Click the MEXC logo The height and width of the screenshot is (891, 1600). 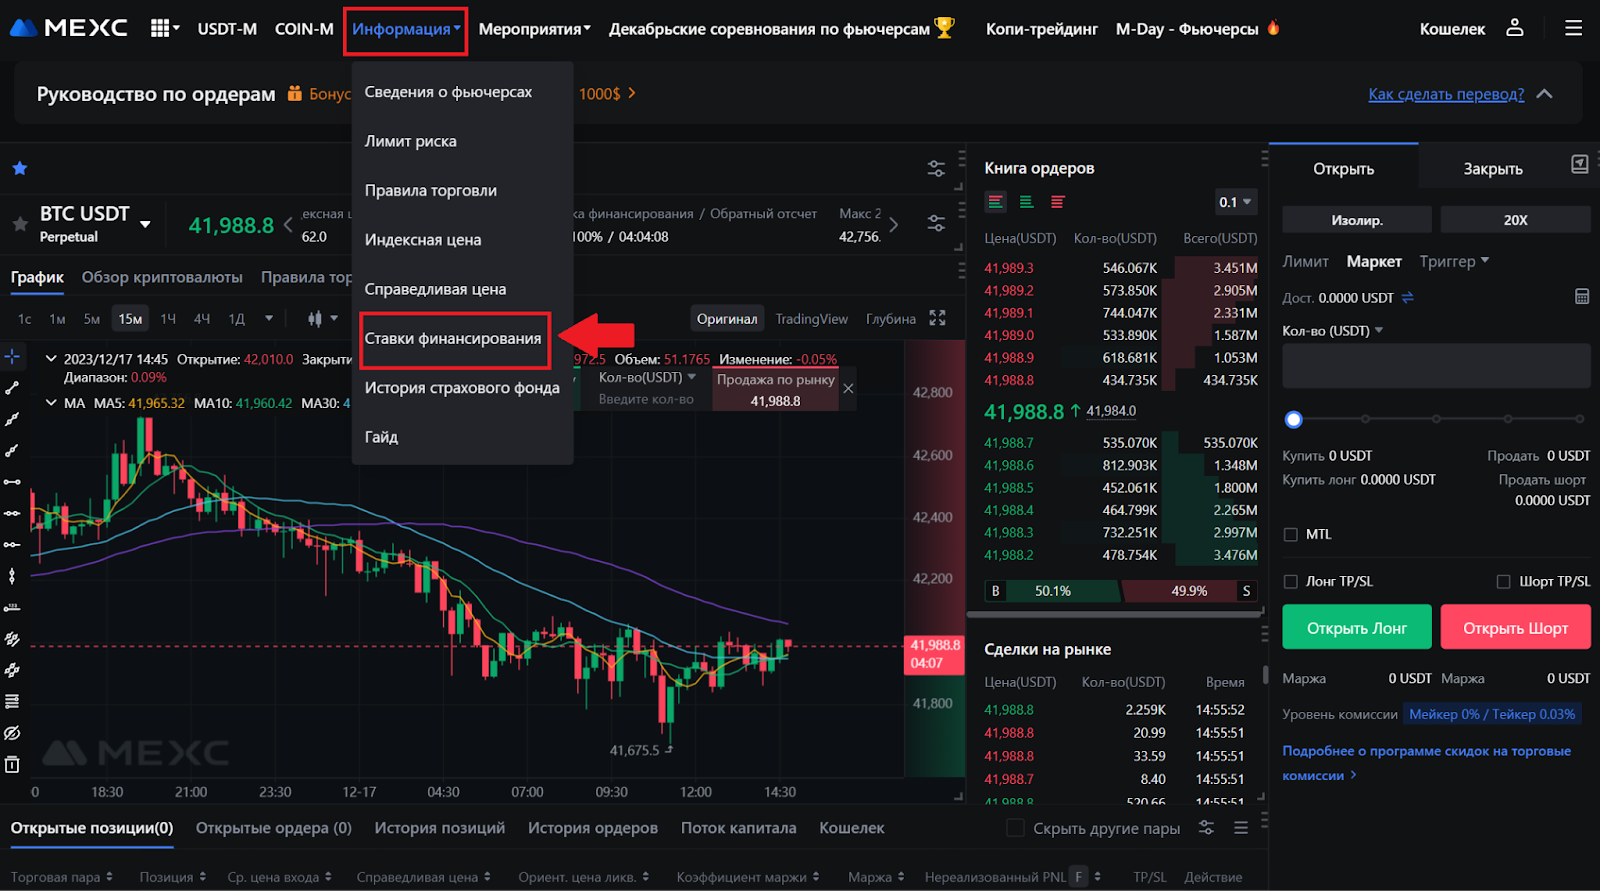(68, 28)
